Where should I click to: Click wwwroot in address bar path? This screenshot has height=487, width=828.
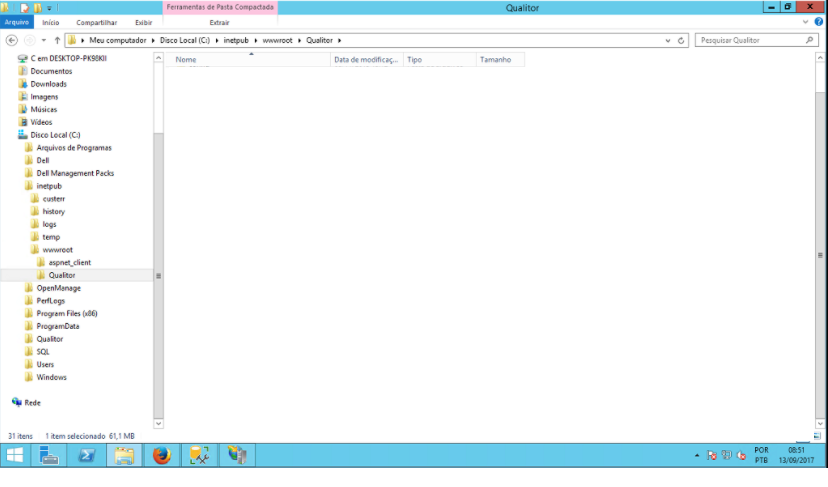(x=277, y=40)
